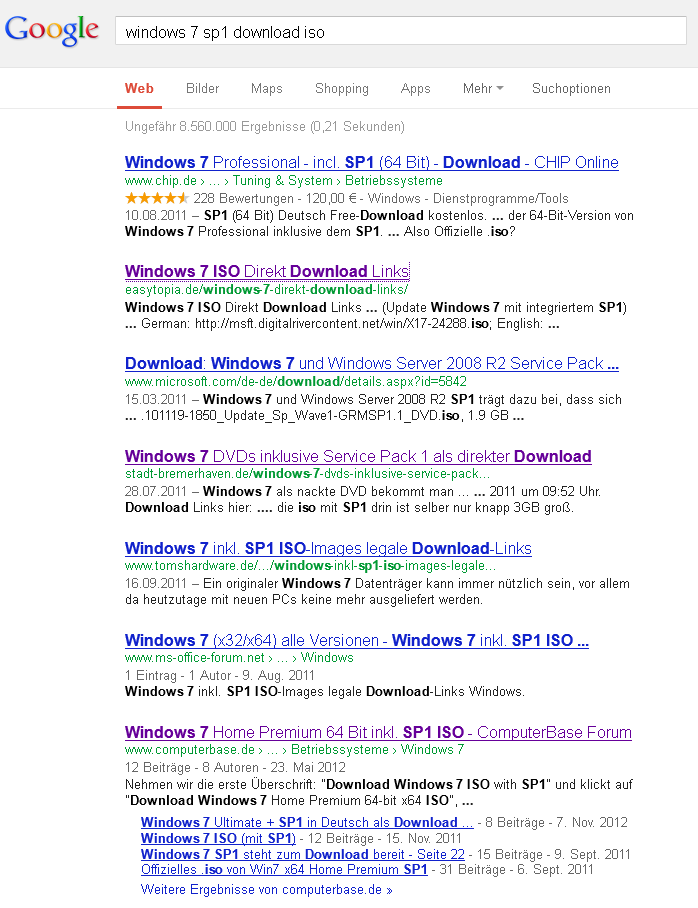Go to the Shopping tab
Screen dimensions: 698x908
[x=342, y=89]
